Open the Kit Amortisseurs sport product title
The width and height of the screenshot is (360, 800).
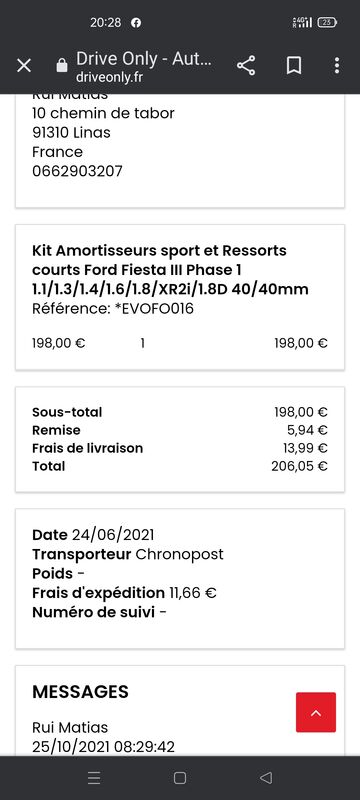coord(170,270)
